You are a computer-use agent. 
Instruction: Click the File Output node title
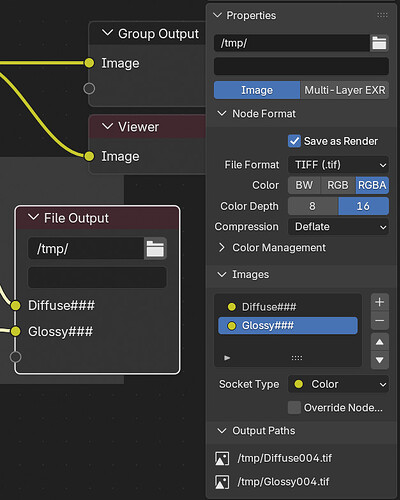point(76,218)
